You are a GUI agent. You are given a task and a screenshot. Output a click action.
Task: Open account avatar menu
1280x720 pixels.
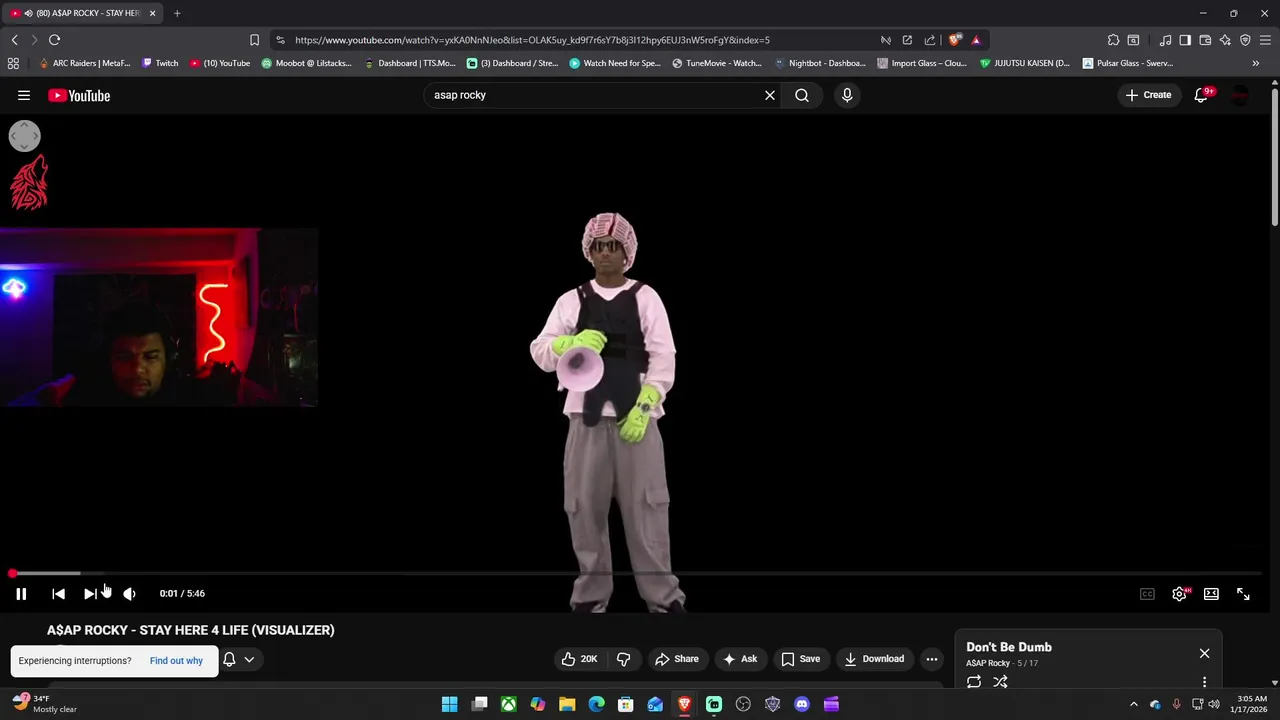coord(1240,95)
